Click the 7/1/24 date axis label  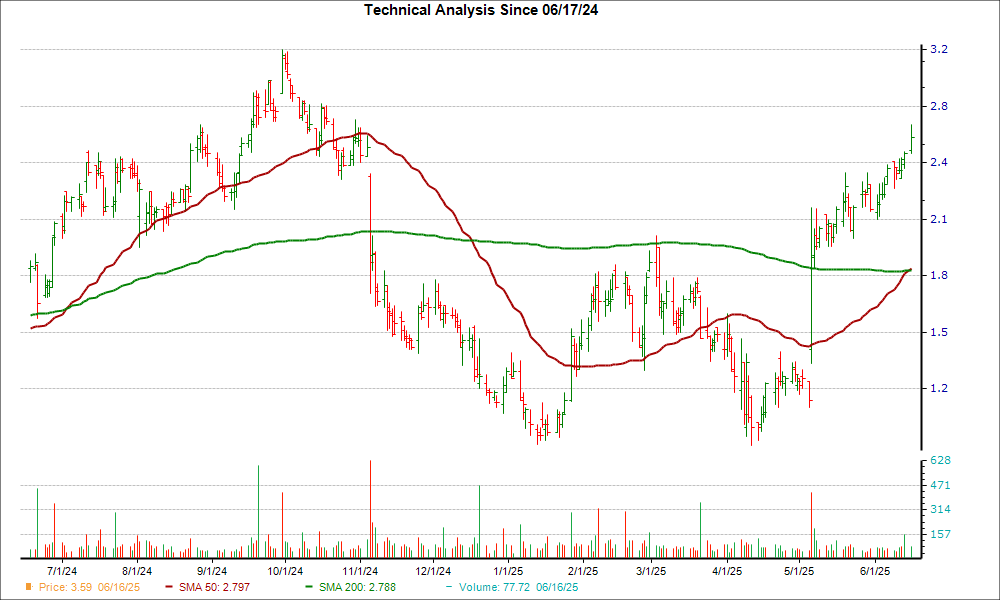click(62, 571)
